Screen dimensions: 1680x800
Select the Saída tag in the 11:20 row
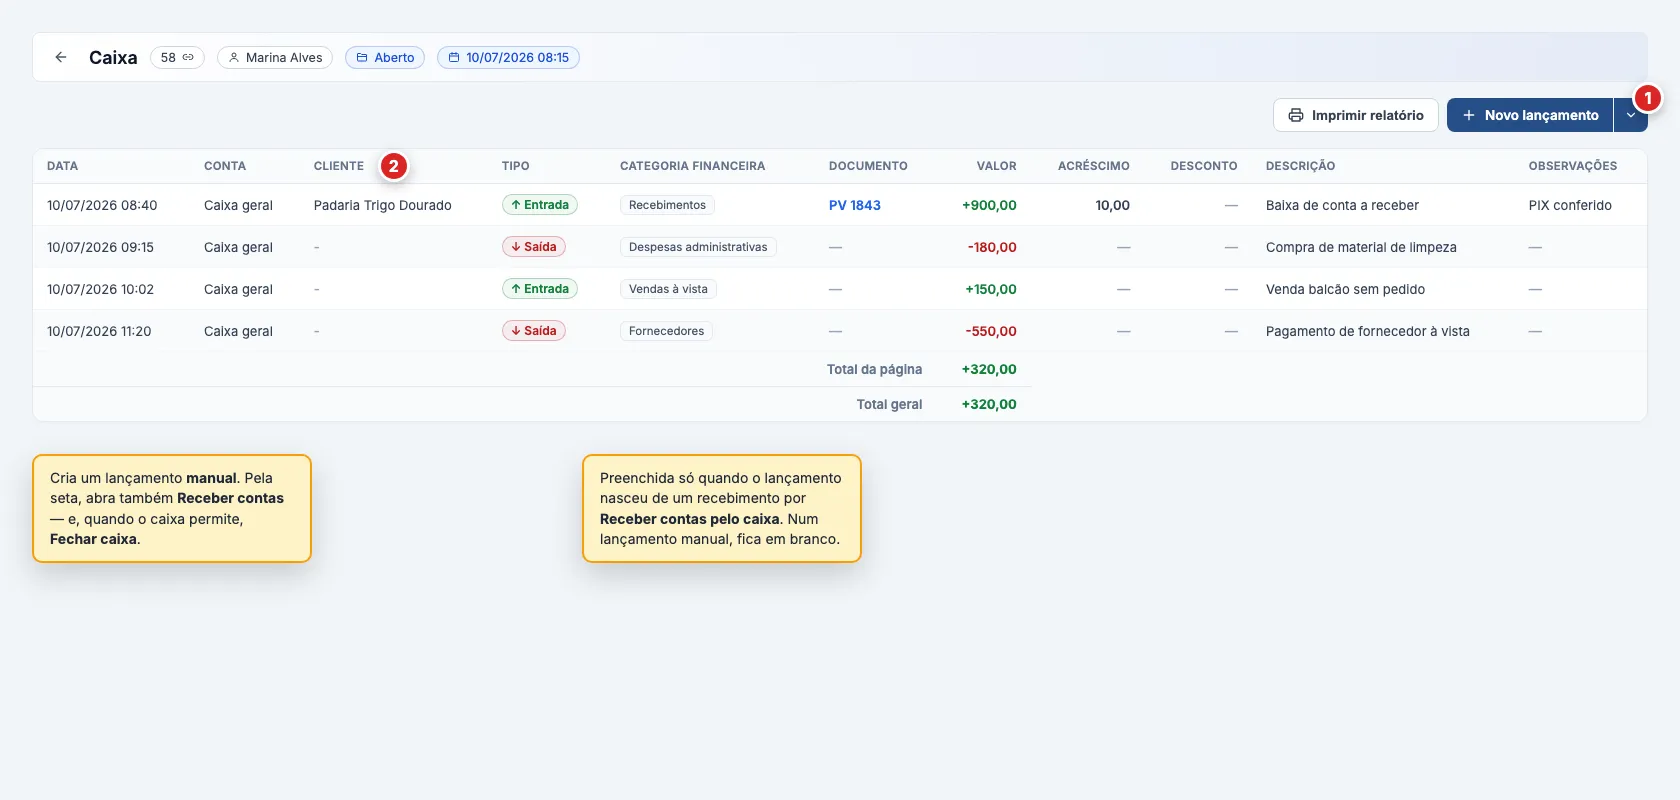[534, 331]
